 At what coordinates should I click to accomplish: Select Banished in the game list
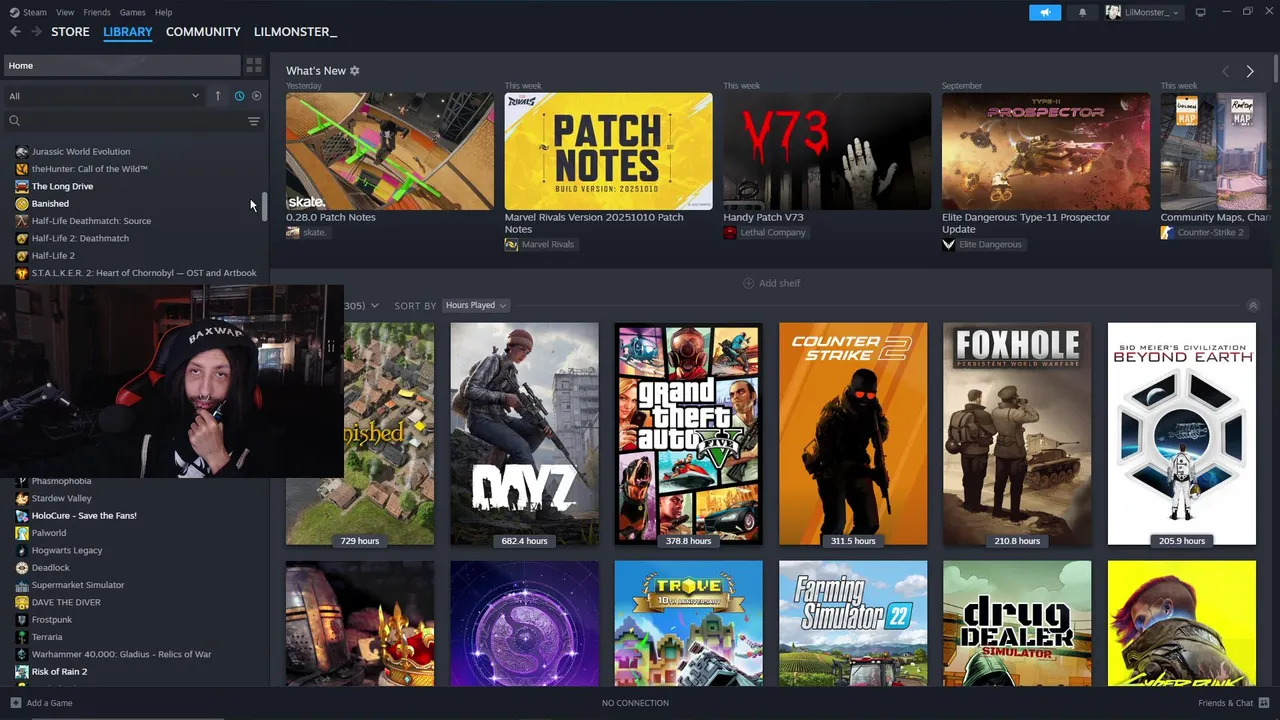pyautogui.click(x=50, y=204)
